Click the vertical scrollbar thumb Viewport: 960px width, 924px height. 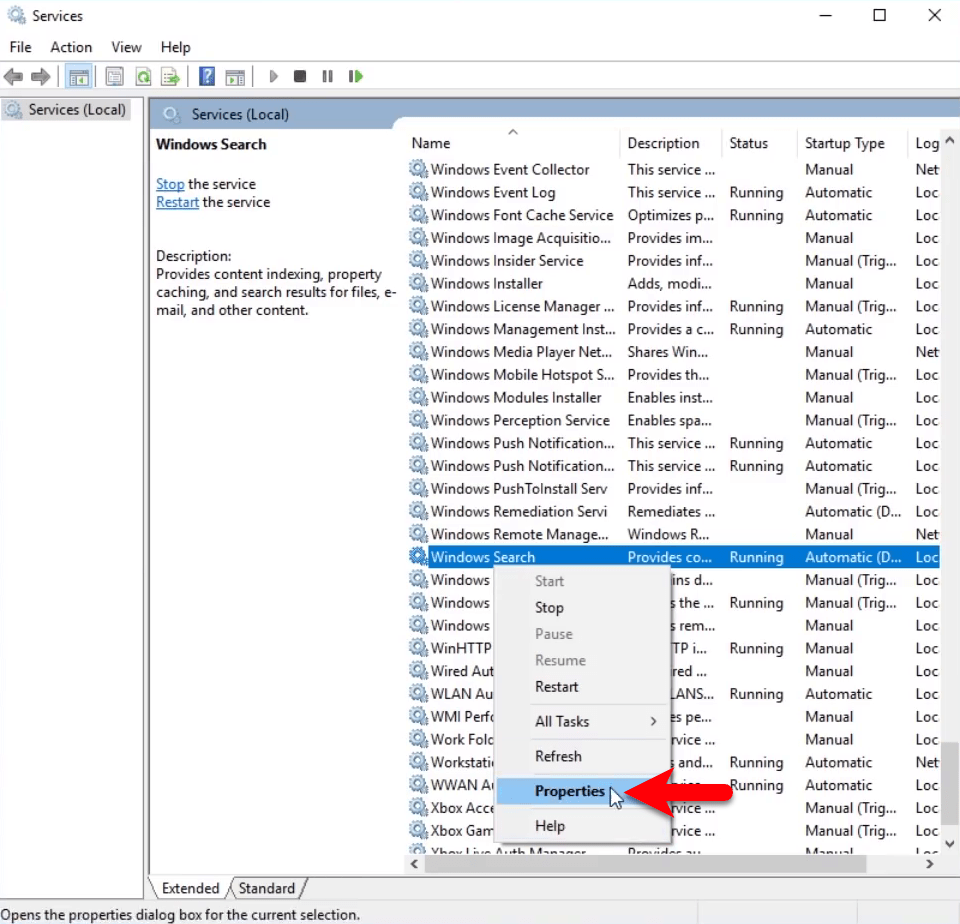tap(950, 784)
